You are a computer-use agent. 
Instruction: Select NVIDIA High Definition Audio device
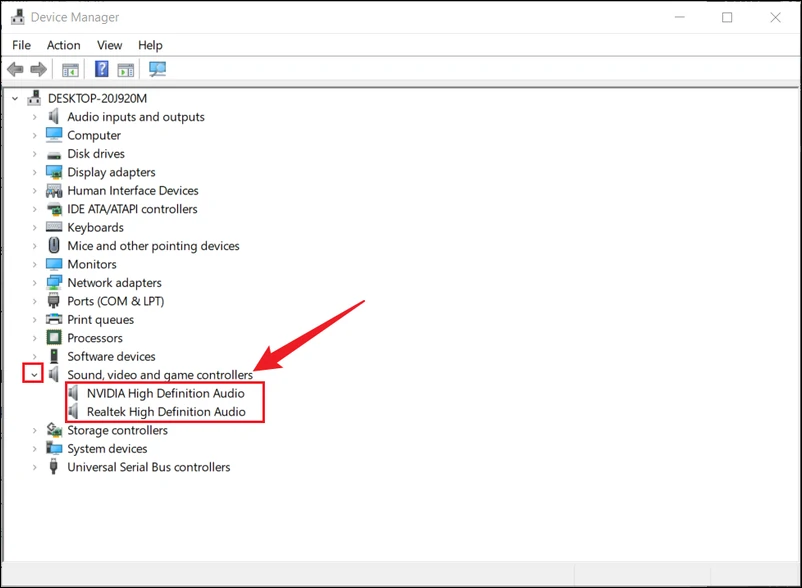pyautogui.click(x=166, y=393)
